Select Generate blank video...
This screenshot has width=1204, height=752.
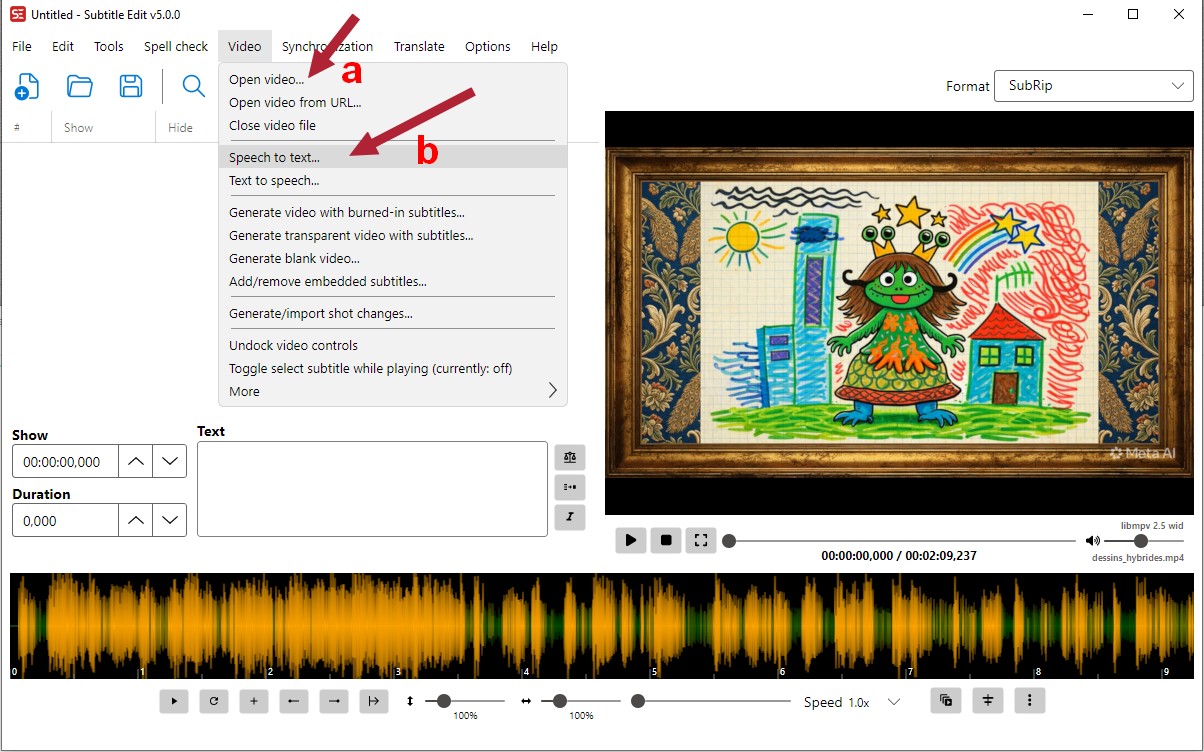[x=392, y=258]
